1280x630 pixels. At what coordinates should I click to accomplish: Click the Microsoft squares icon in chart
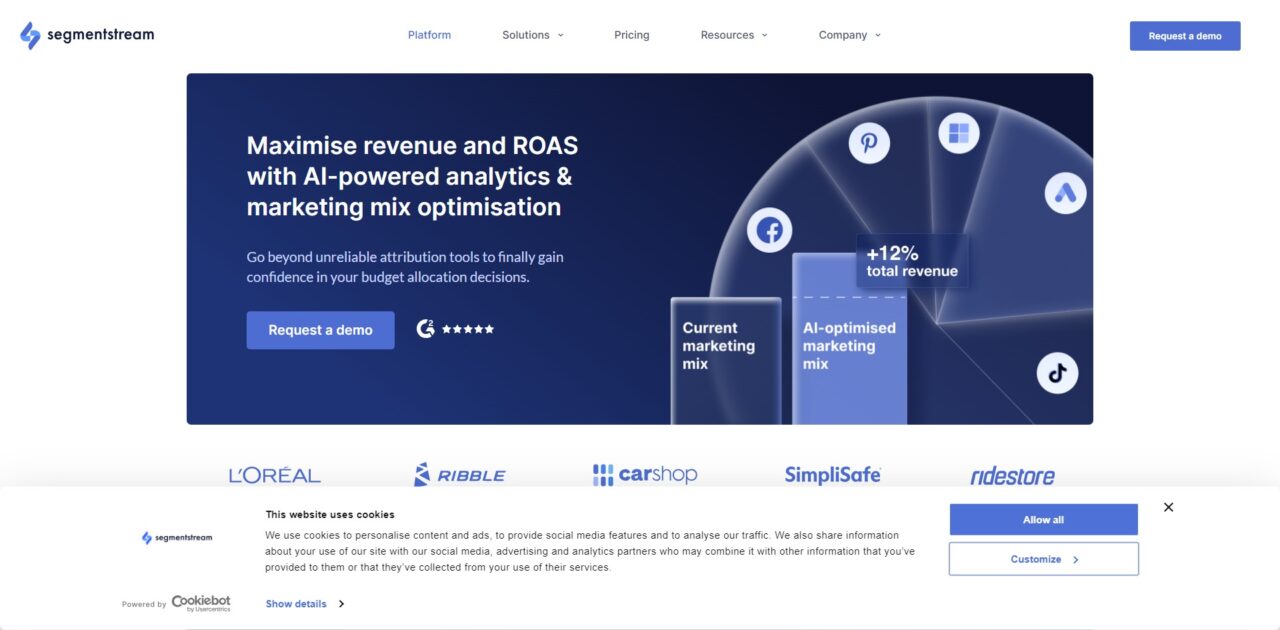tap(959, 133)
